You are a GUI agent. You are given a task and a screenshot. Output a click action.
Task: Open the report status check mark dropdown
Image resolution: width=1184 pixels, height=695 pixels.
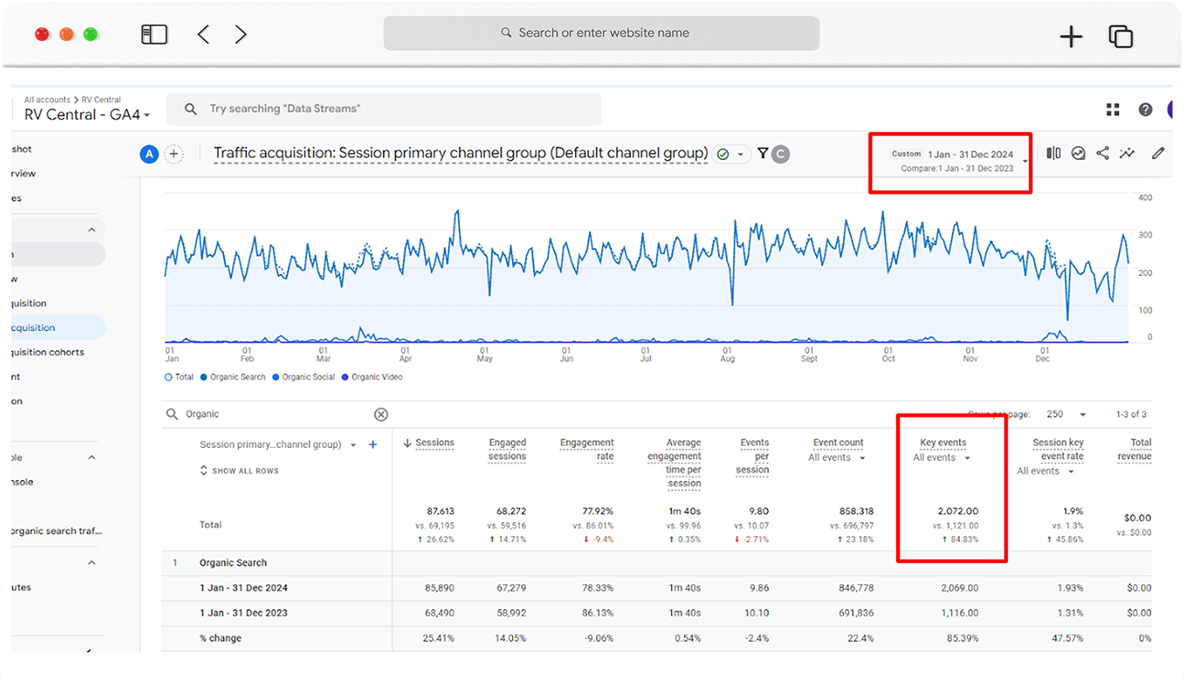(730, 154)
